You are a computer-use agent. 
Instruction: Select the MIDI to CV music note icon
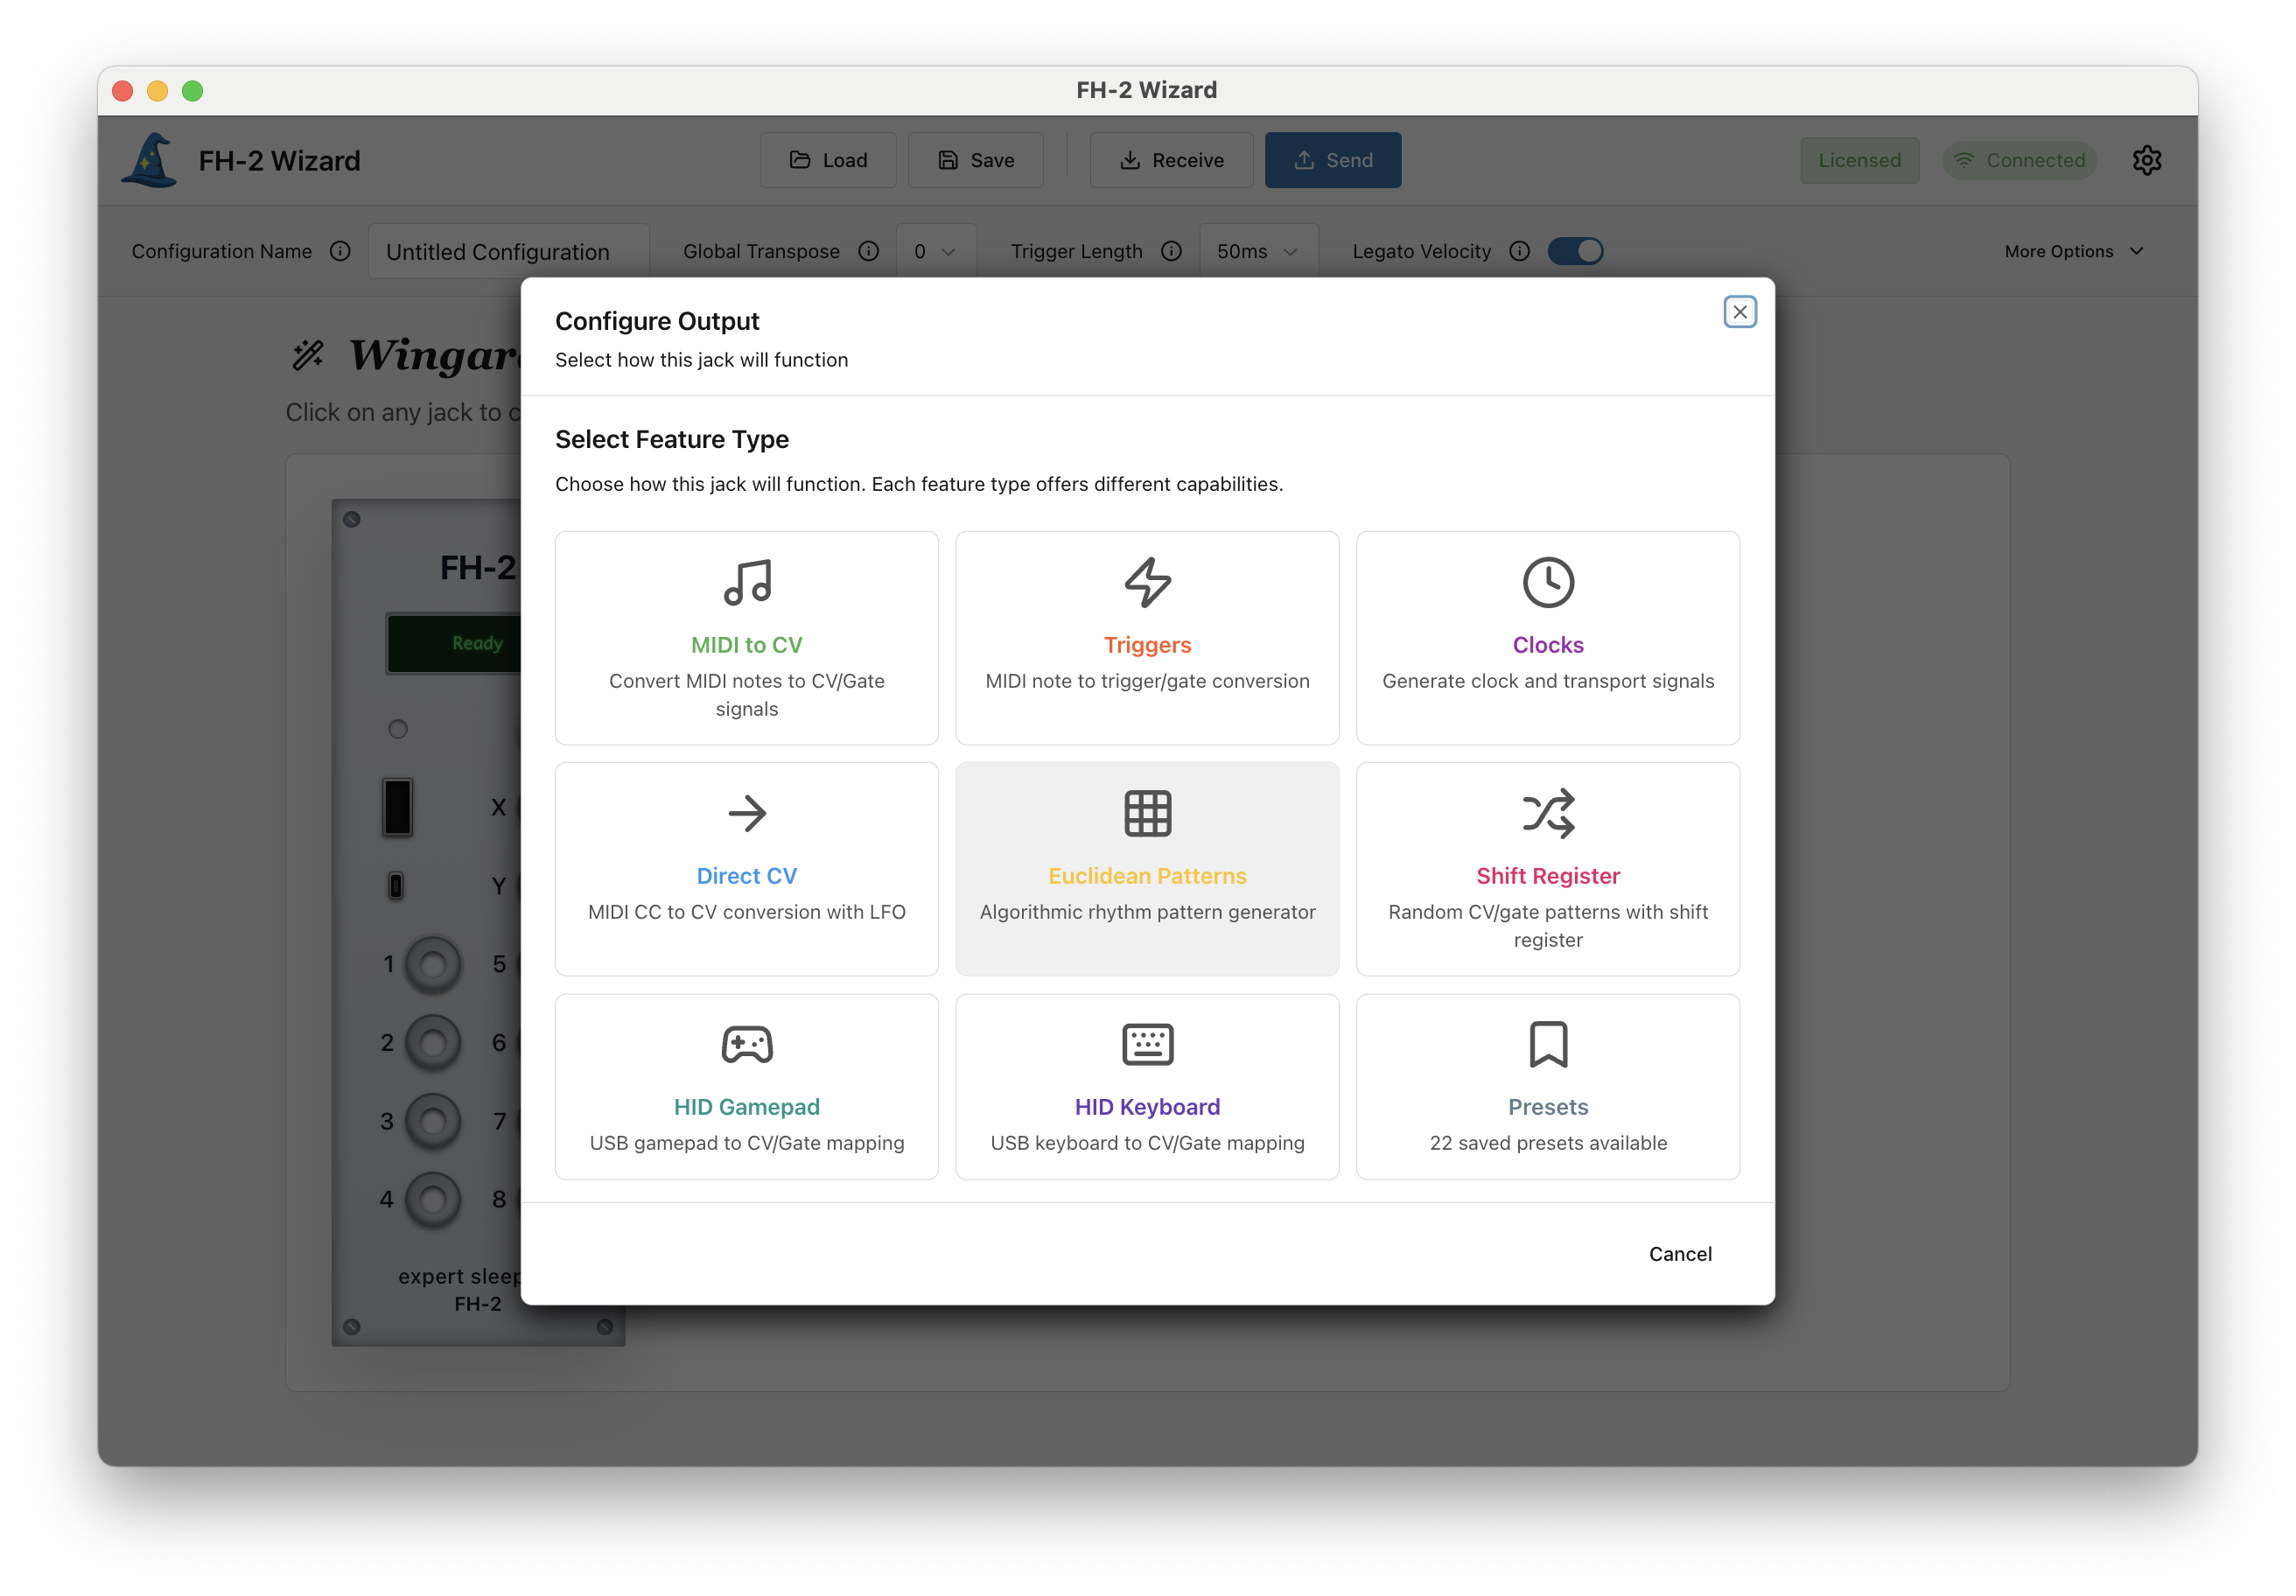tap(747, 582)
